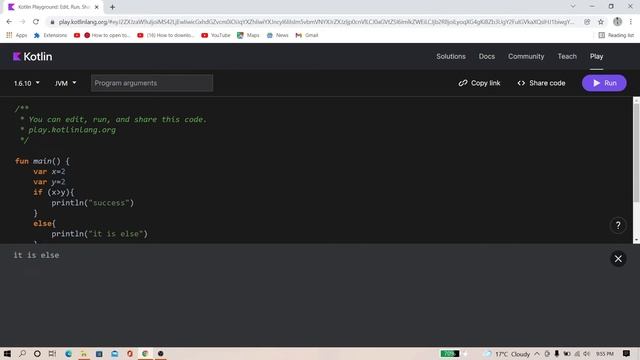
Task: Open the News bookmark
Action: tap(278, 36)
